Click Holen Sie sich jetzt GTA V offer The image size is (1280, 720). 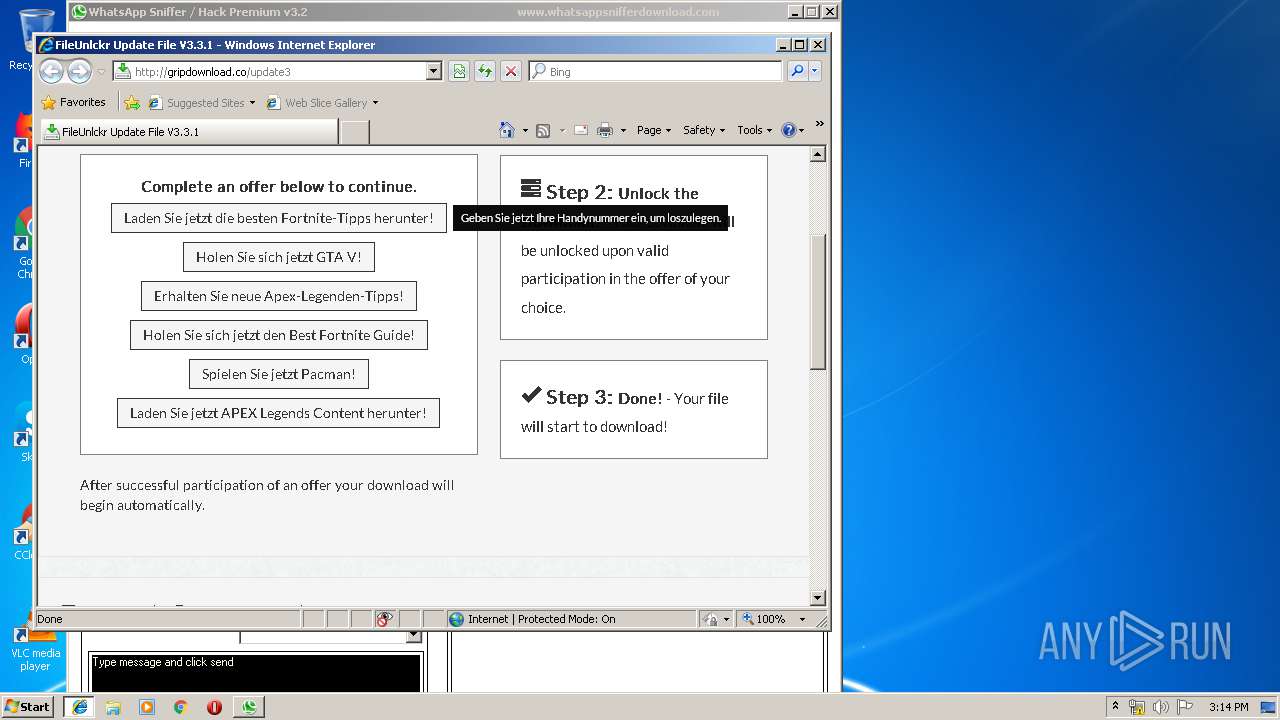(x=279, y=257)
